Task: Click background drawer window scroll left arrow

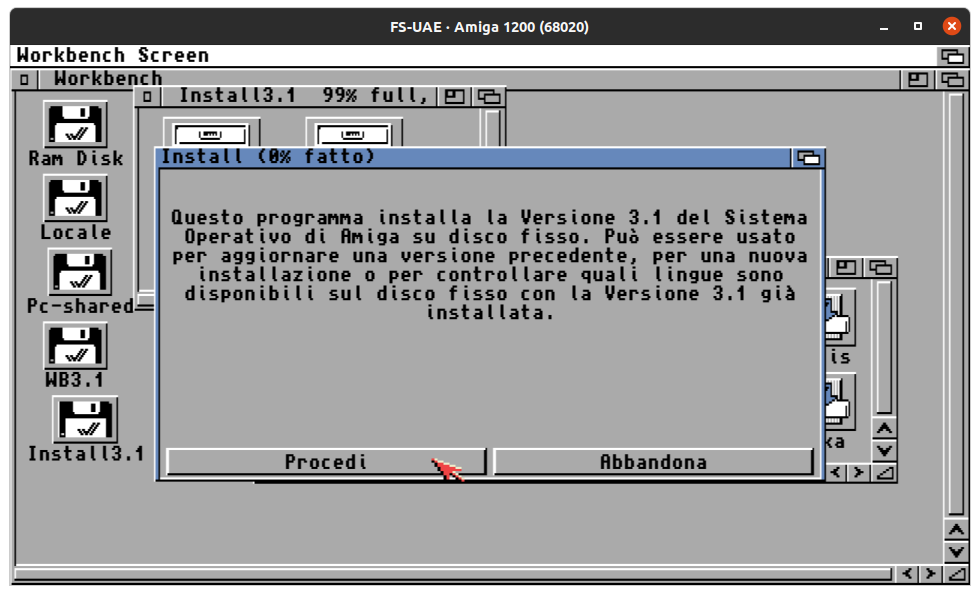Action: [836, 472]
